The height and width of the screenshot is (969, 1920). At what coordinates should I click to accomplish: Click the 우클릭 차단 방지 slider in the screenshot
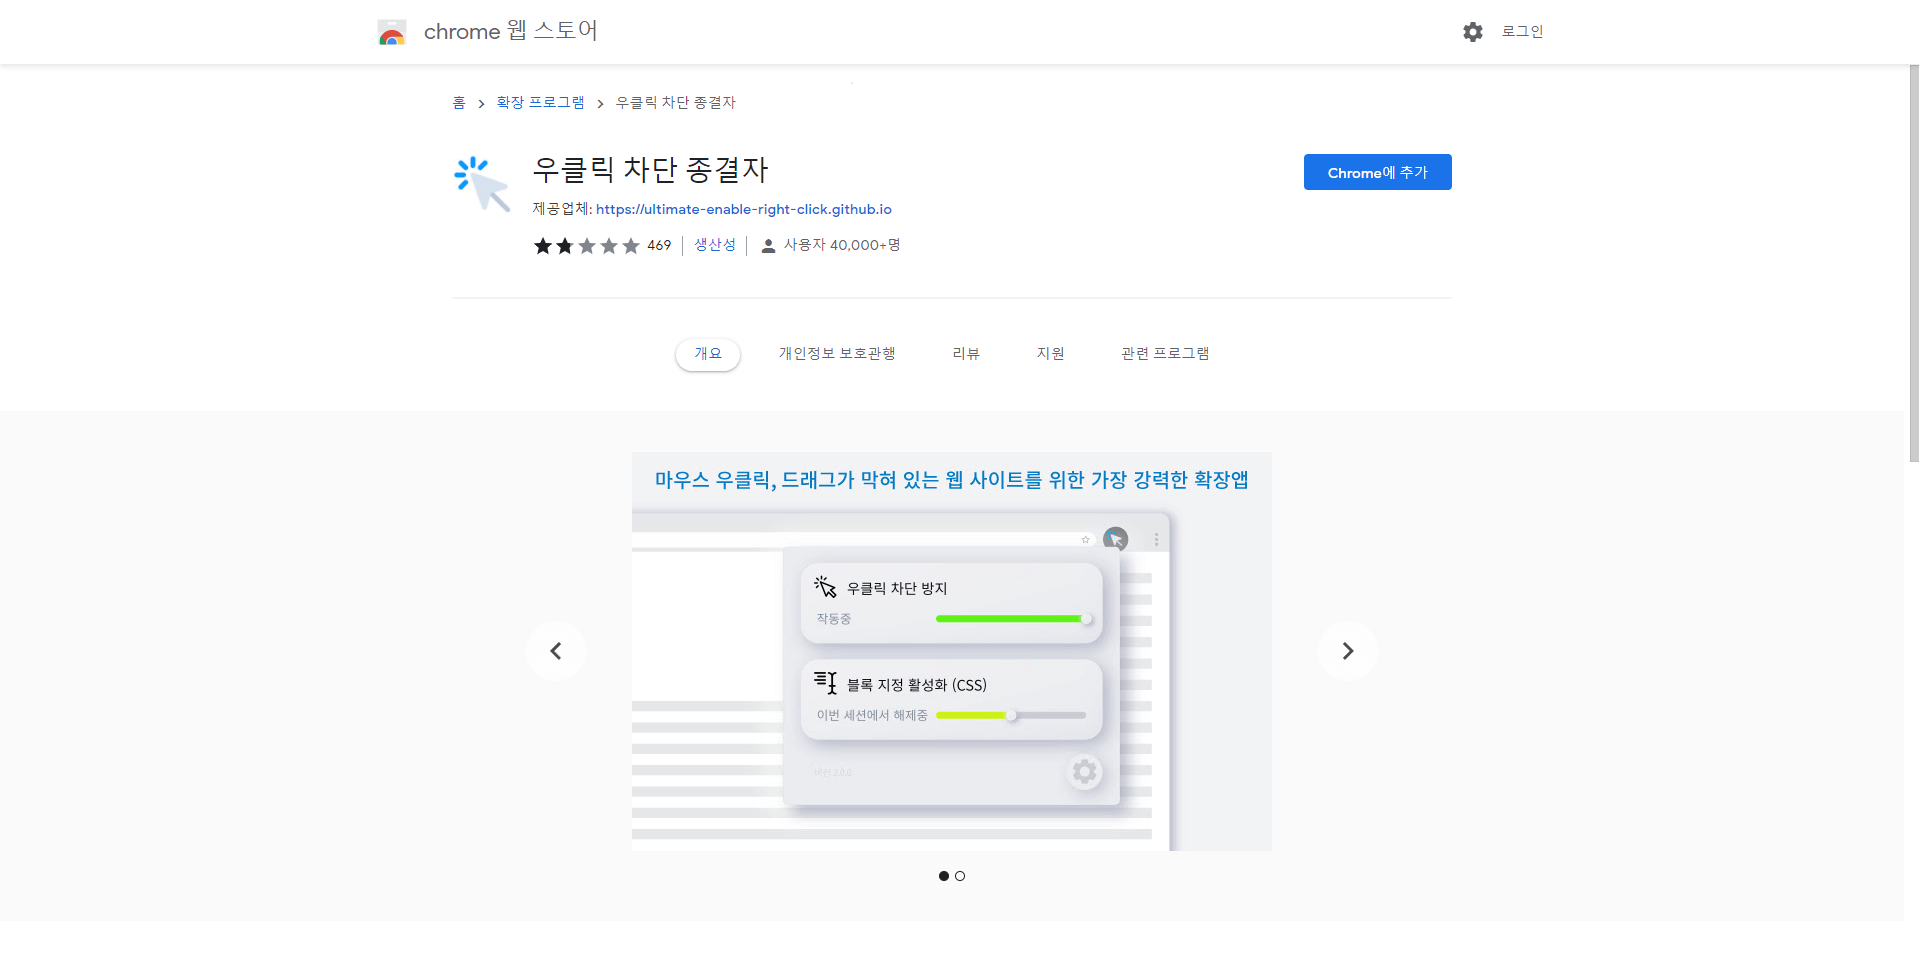pyautogui.click(x=1014, y=619)
